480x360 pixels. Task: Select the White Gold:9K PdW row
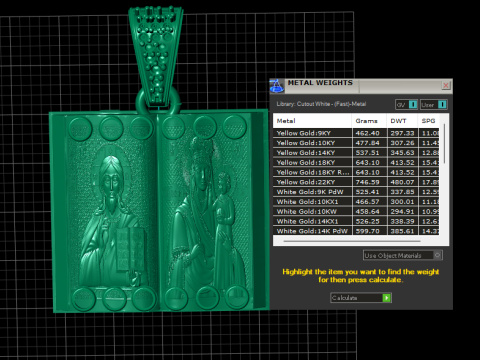pos(356,192)
